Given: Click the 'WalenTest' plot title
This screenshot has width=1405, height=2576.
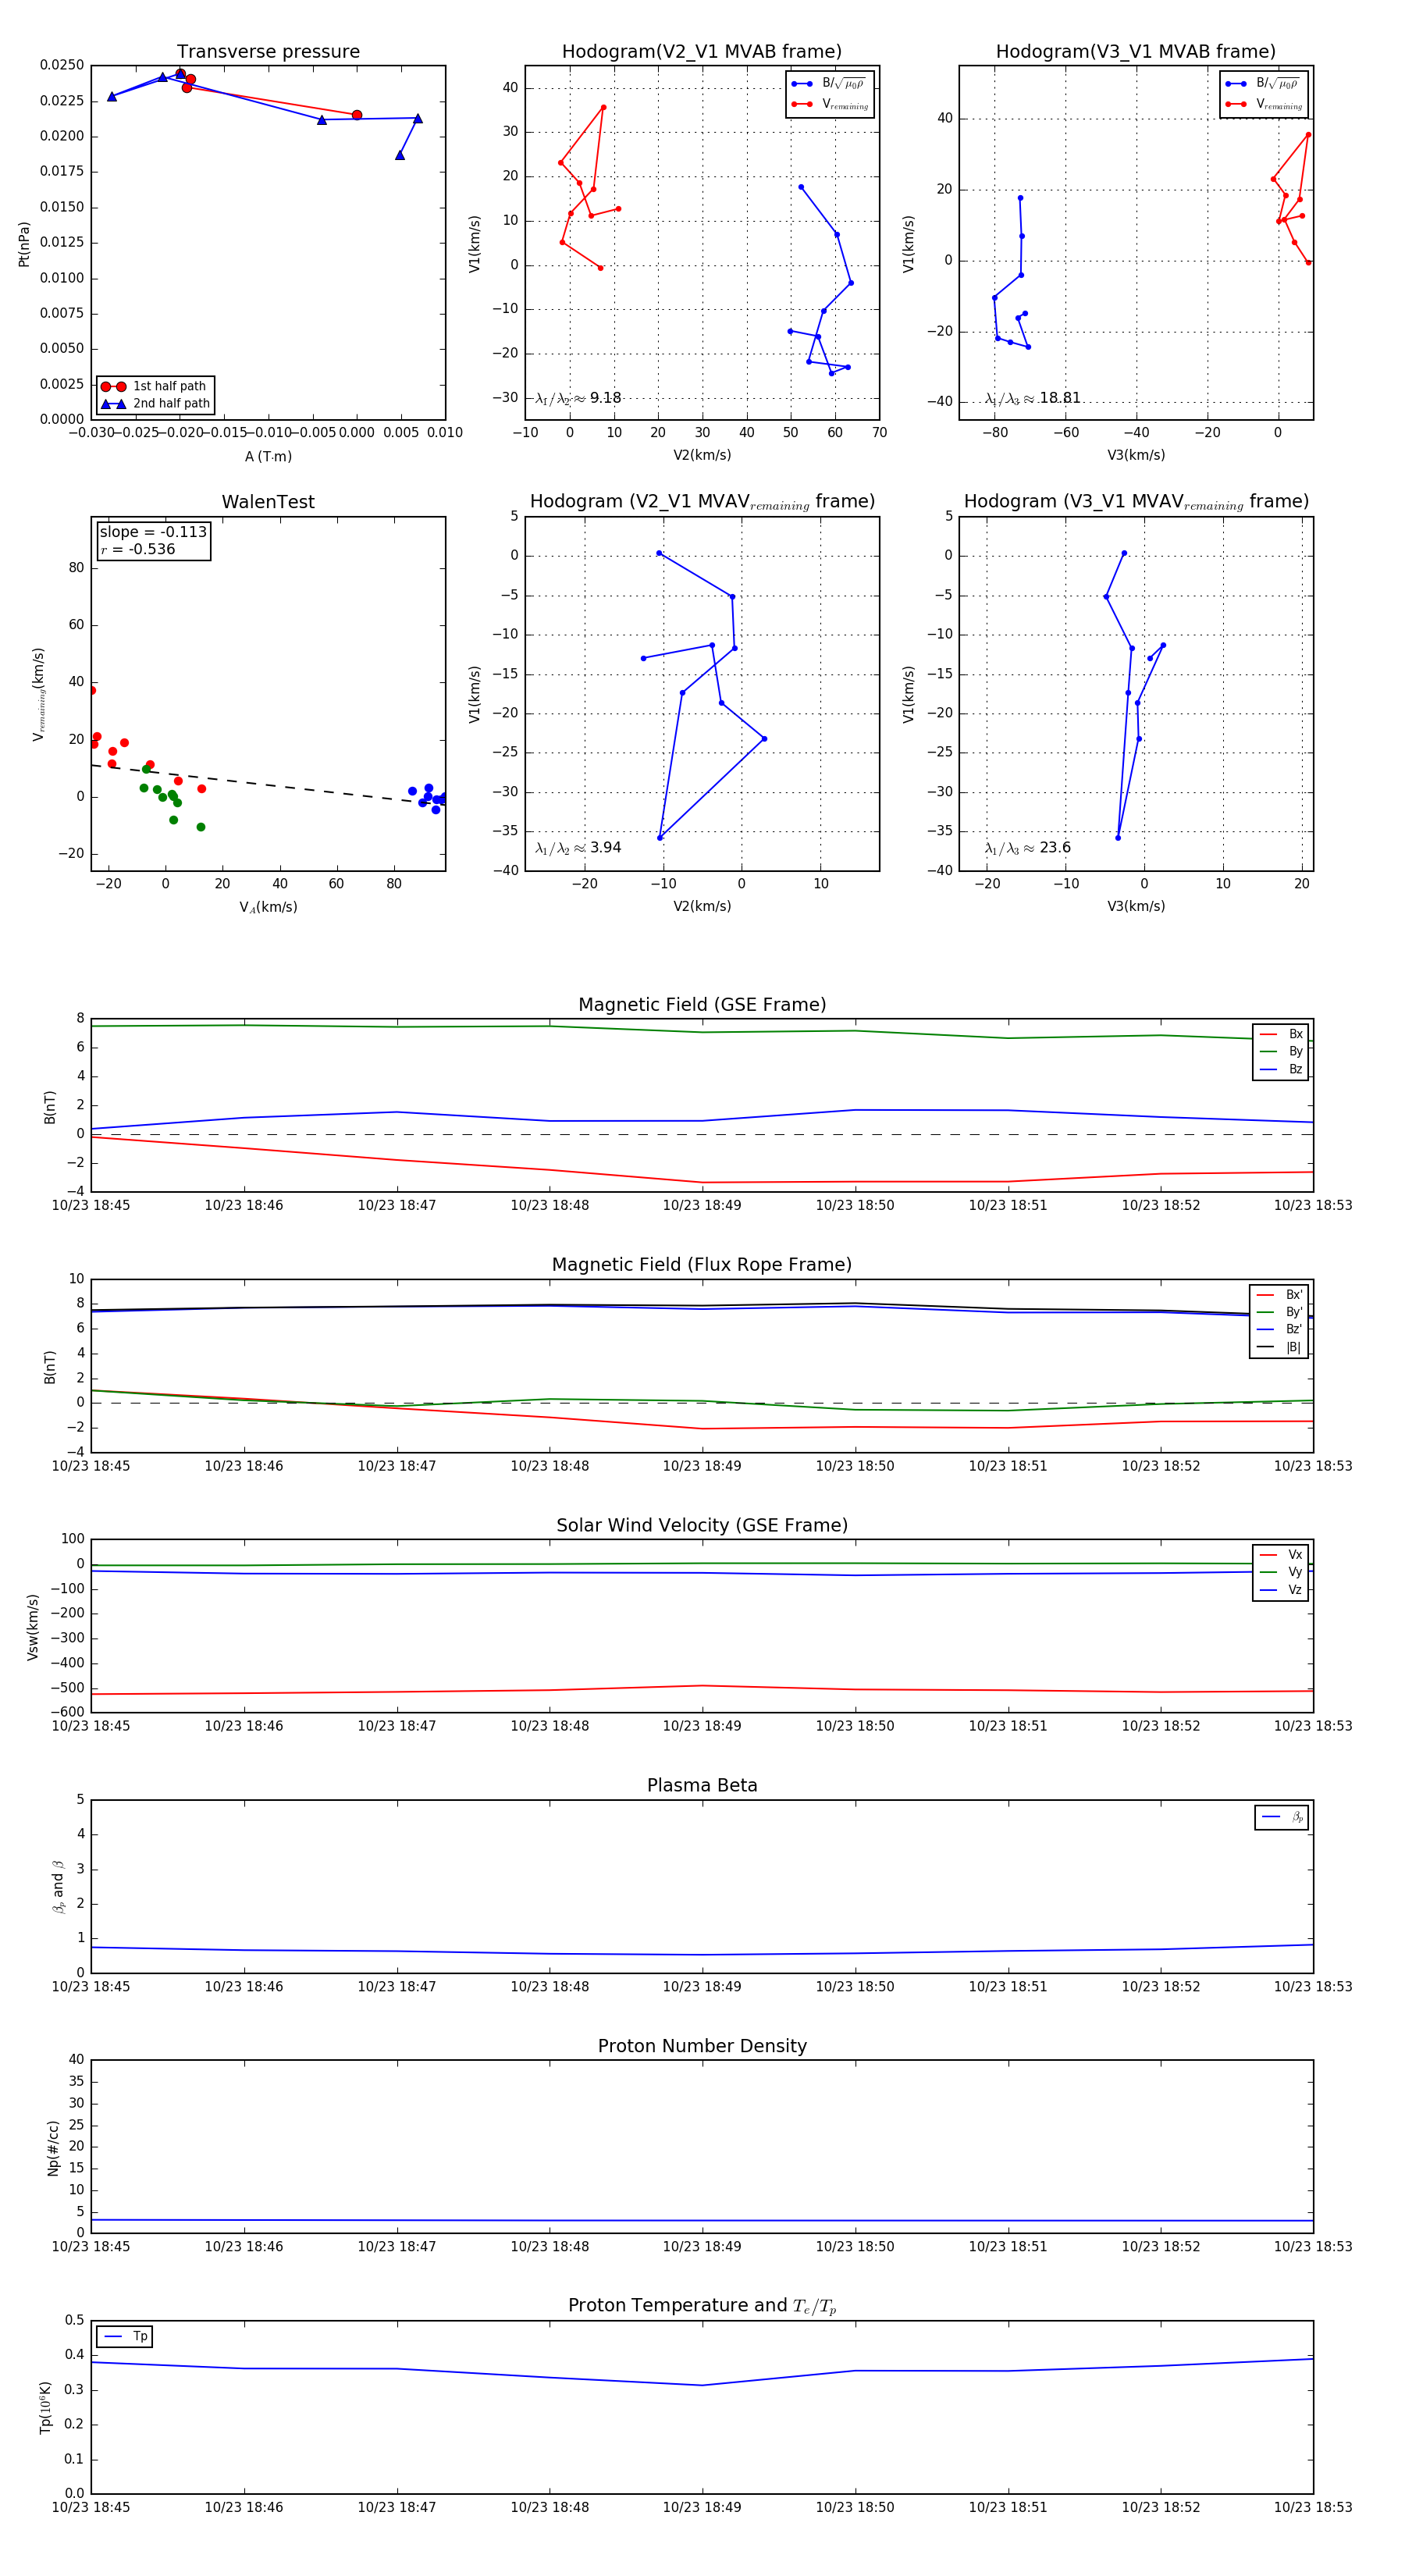Looking at the screenshot, I should click(x=268, y=502).
